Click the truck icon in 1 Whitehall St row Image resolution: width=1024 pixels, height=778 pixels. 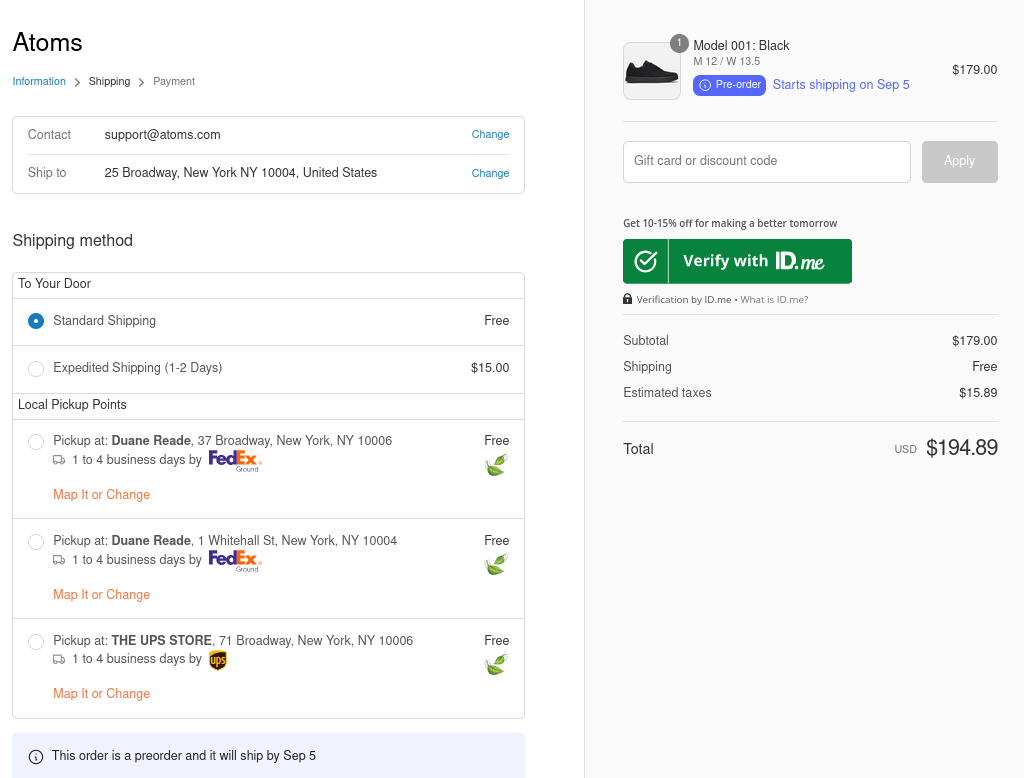(x=59, y=560)
